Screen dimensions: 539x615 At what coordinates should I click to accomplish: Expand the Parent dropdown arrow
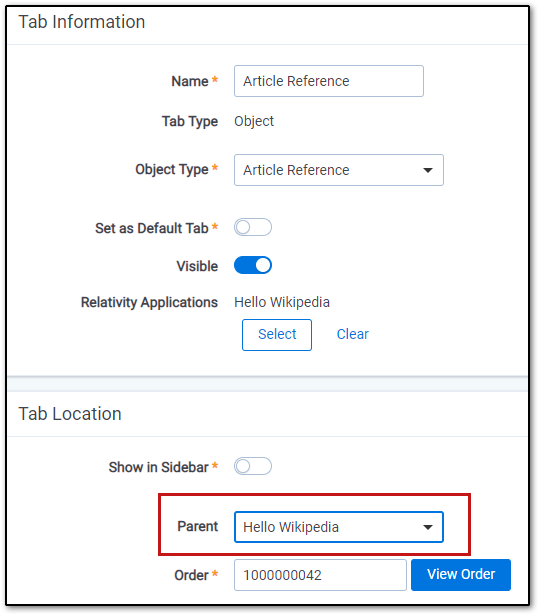click(428, 527)
